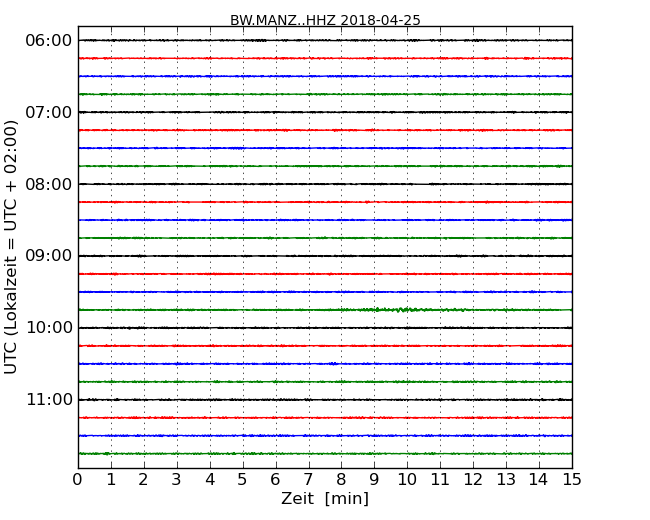The width and height of the screenshot is (650, 520).
Task: Click the 13 minute tick label
Action: coord(506,480)
